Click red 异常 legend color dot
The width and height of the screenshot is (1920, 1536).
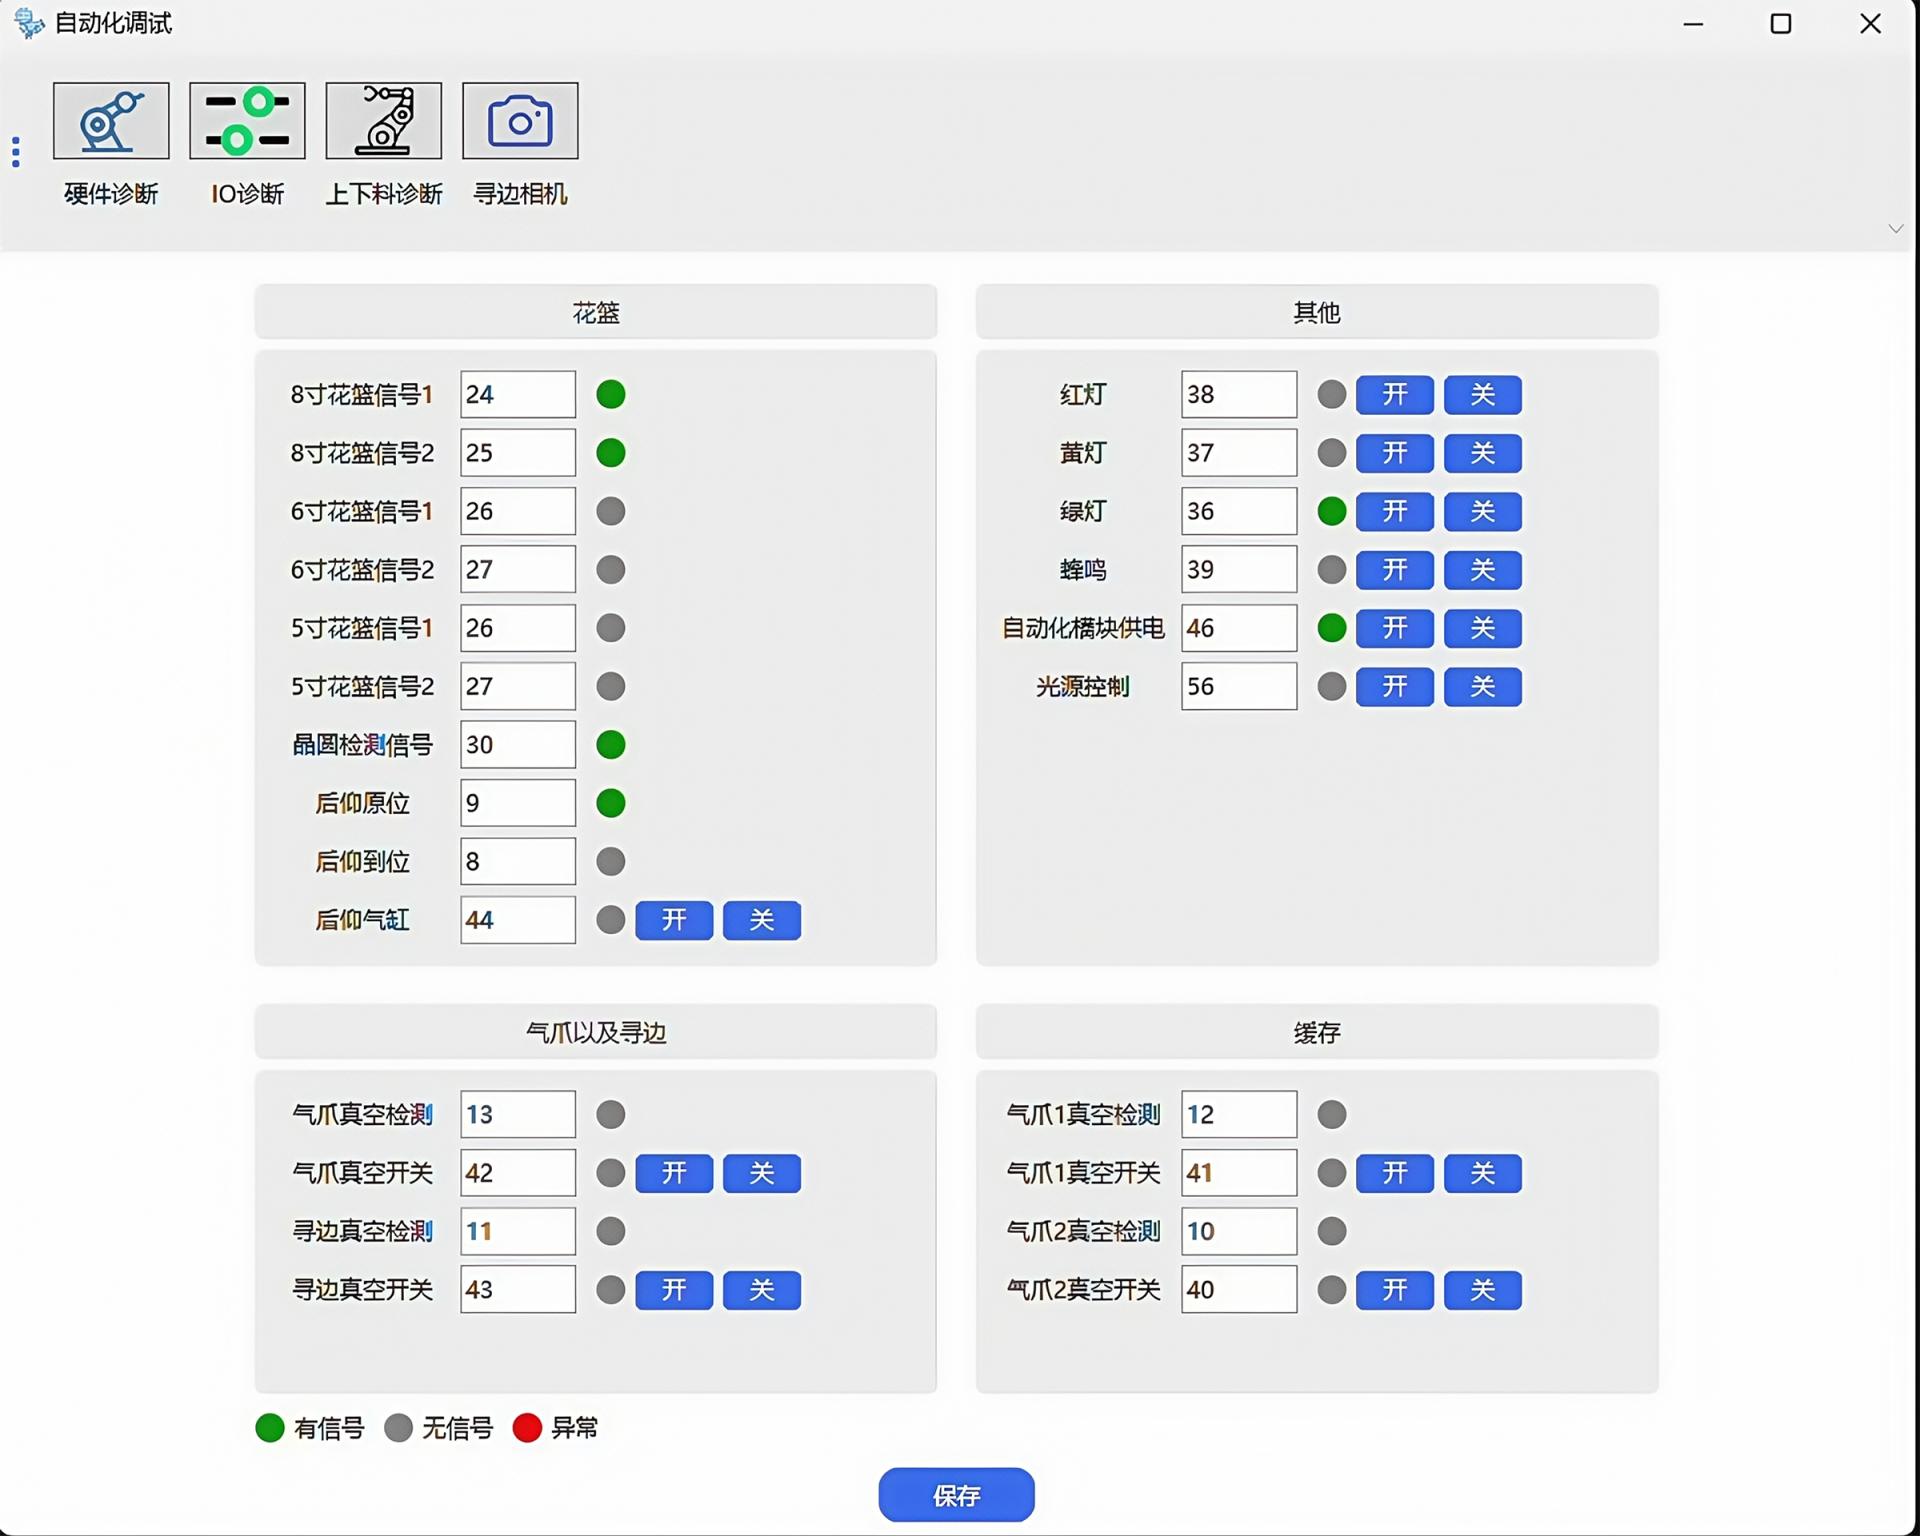click(527, 1427)
